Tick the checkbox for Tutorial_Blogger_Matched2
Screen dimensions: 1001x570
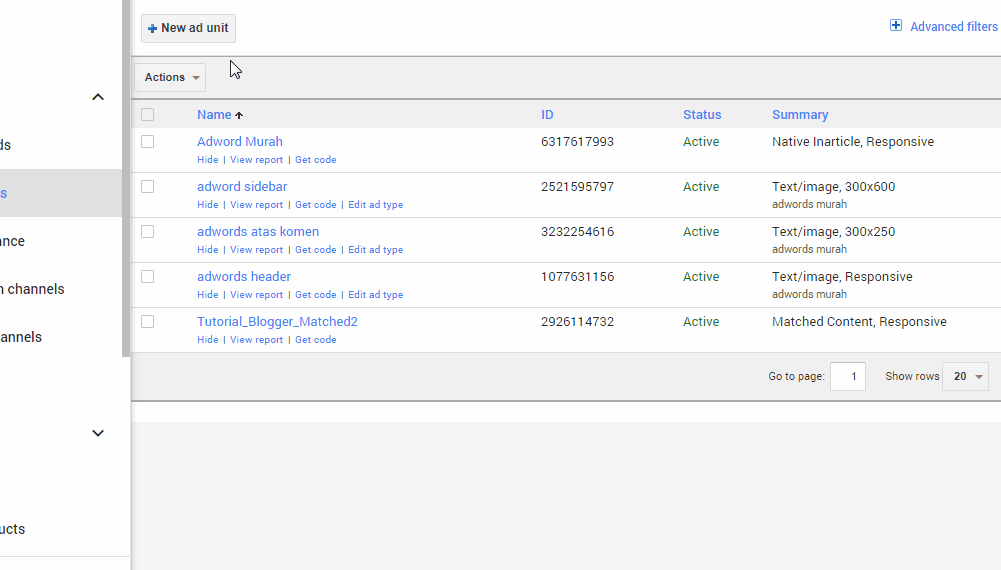[147, 321]
